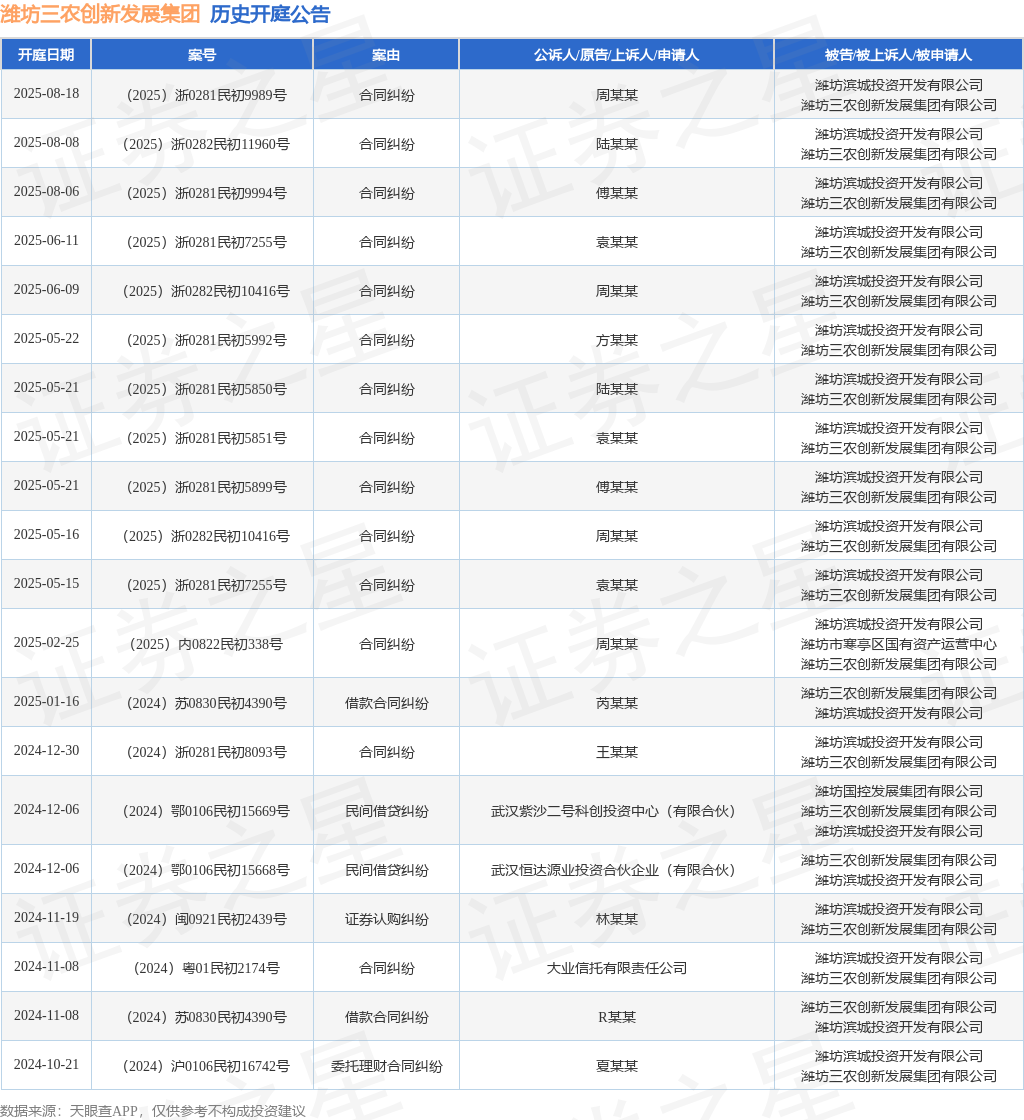This screenshot has width=1024, height=1120.
Task: Select case number 浙0281民初5851号
Action: coord(206,438)
